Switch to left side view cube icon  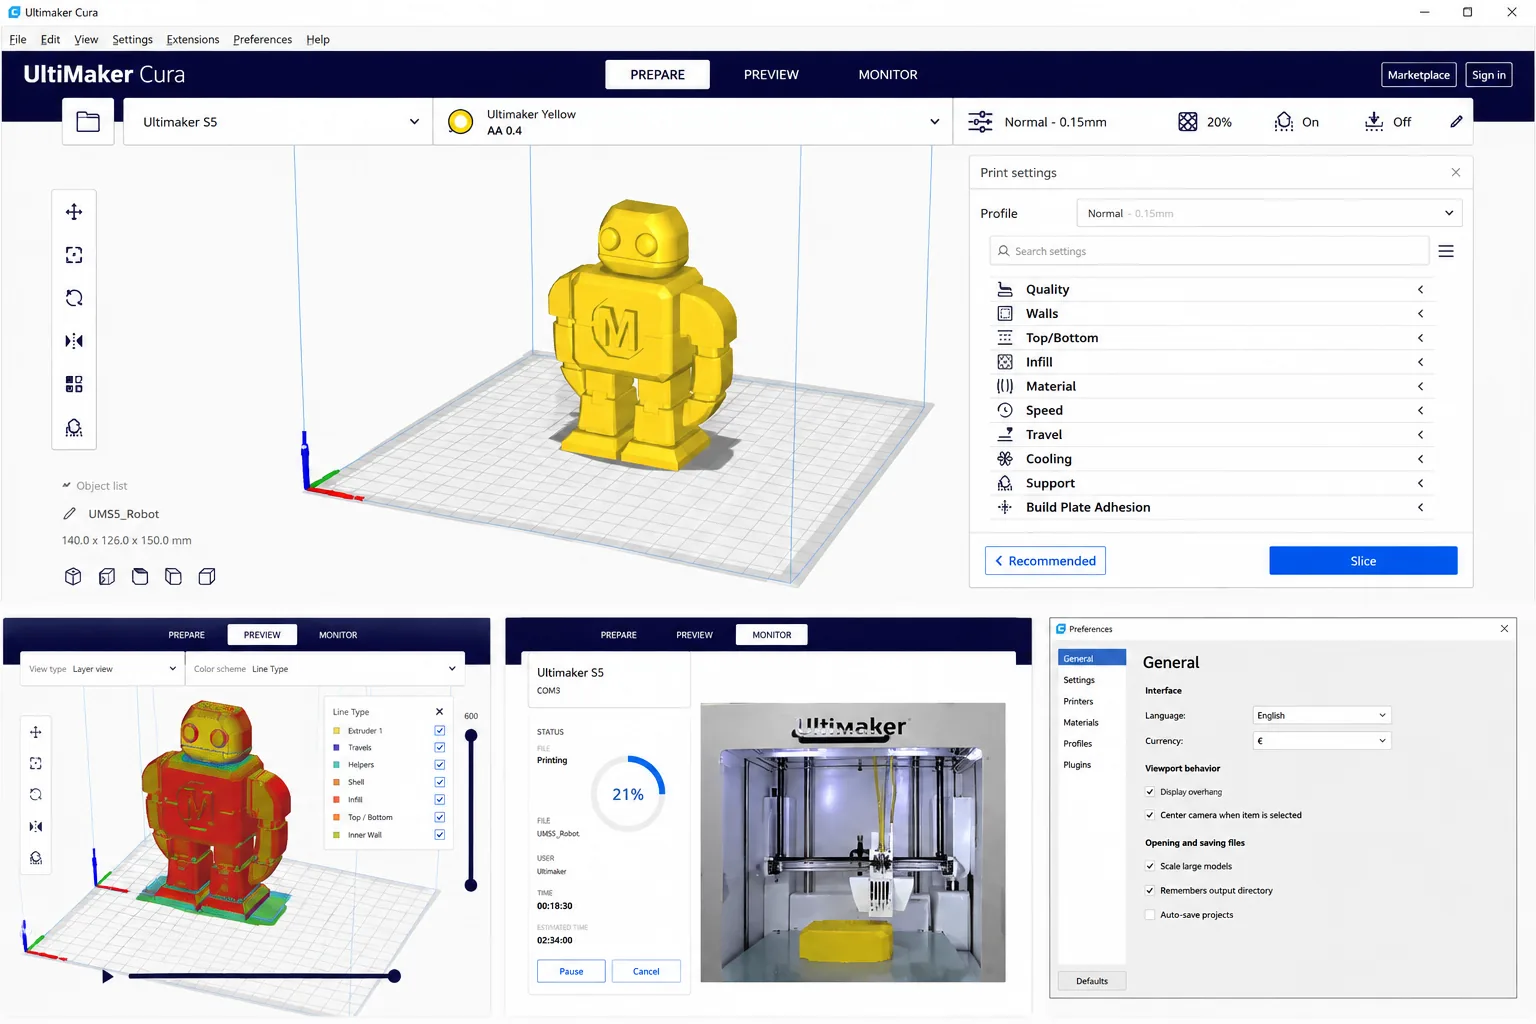pos(173,576)
